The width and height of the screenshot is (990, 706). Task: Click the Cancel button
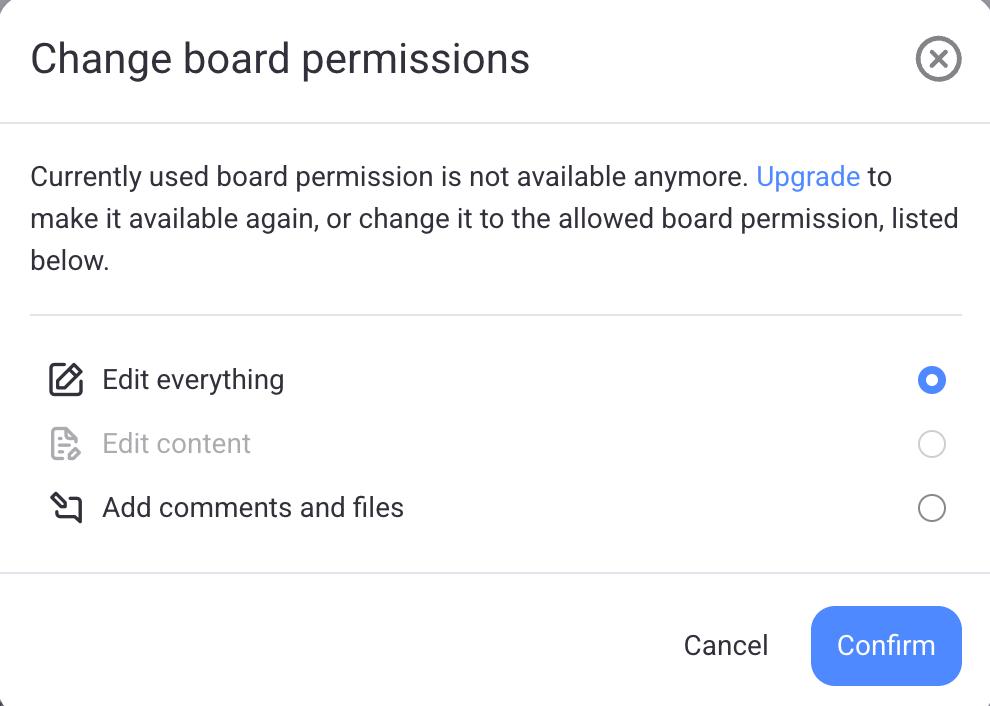(x=725, y=646)
